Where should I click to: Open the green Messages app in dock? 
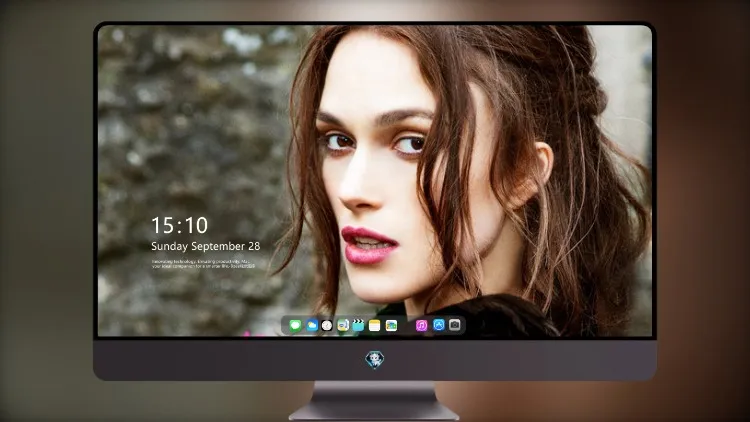(295, 326)
